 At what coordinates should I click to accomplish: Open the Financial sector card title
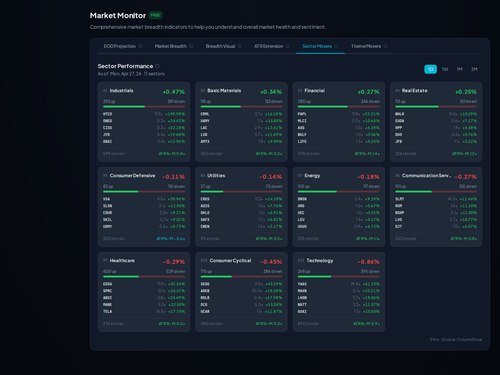pyautogui.click(x=314, y=91)
